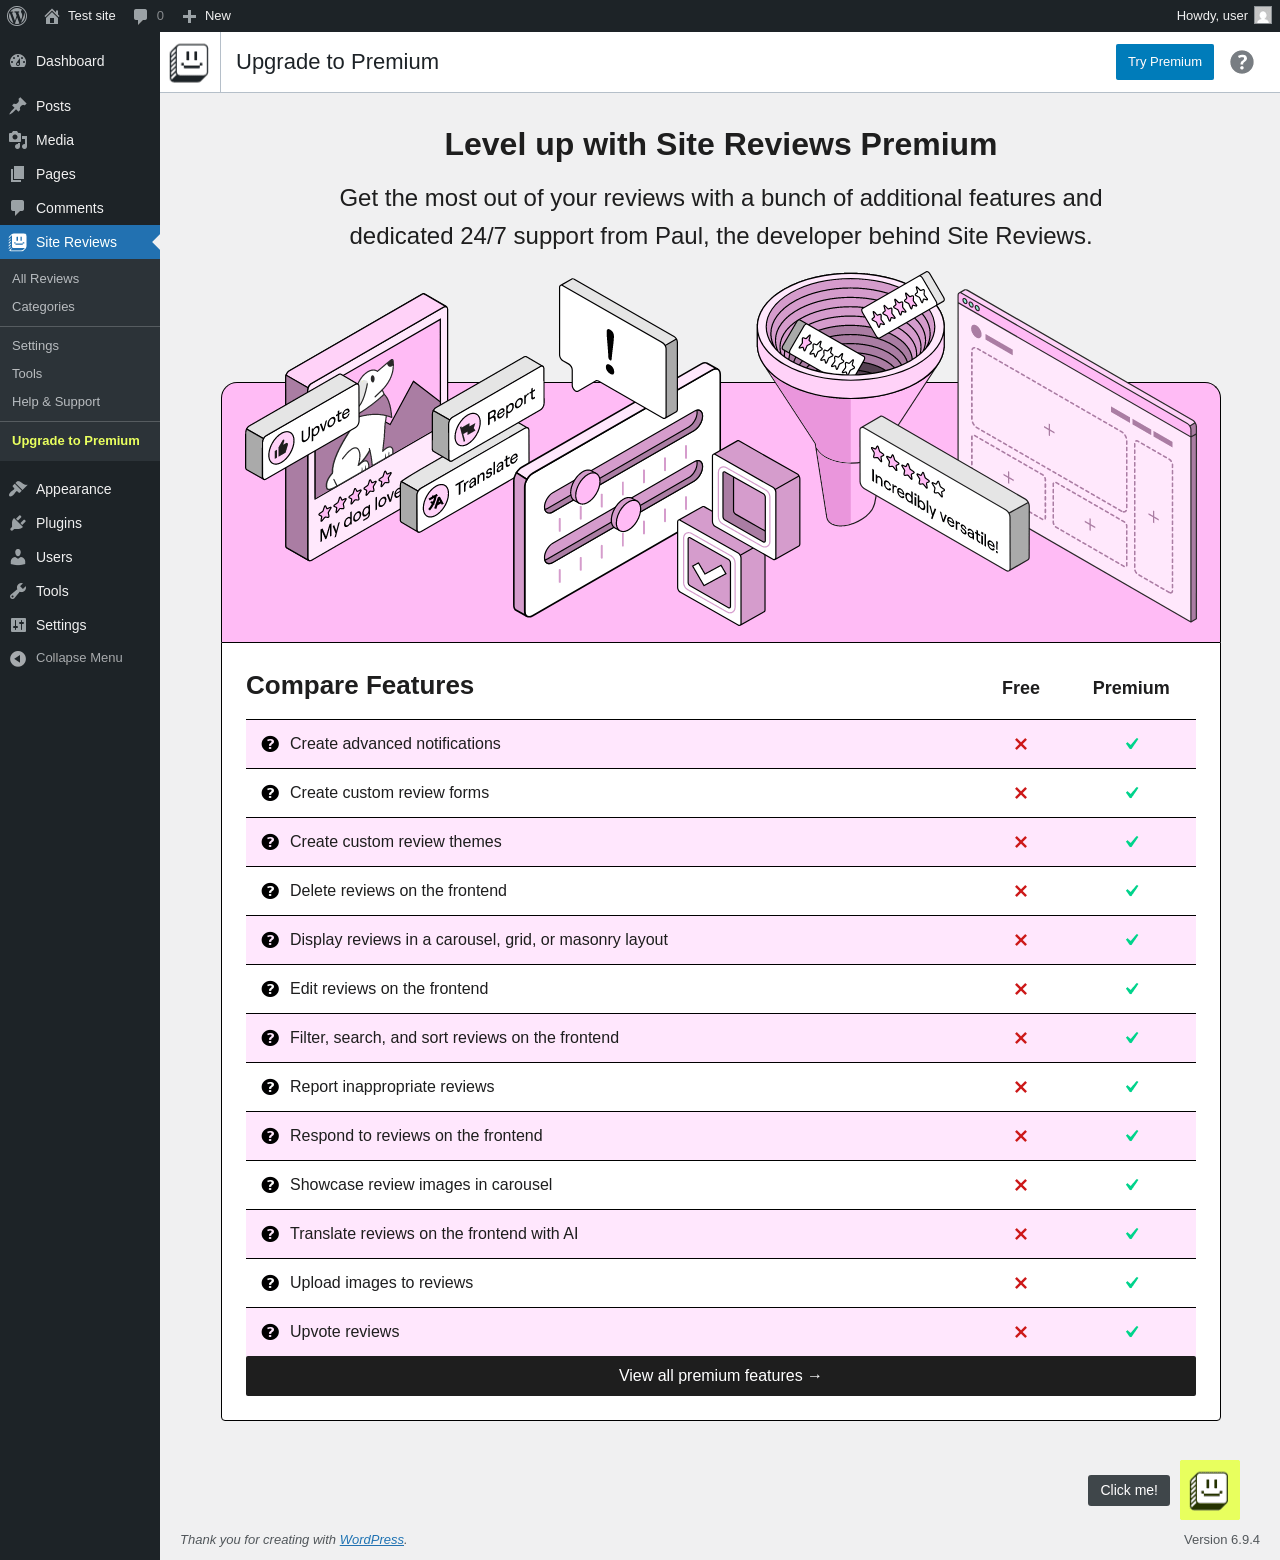The image size is (1280, 1560).
Task: Click the Site Reviews logo beside page title
Action: pos(189,62)
